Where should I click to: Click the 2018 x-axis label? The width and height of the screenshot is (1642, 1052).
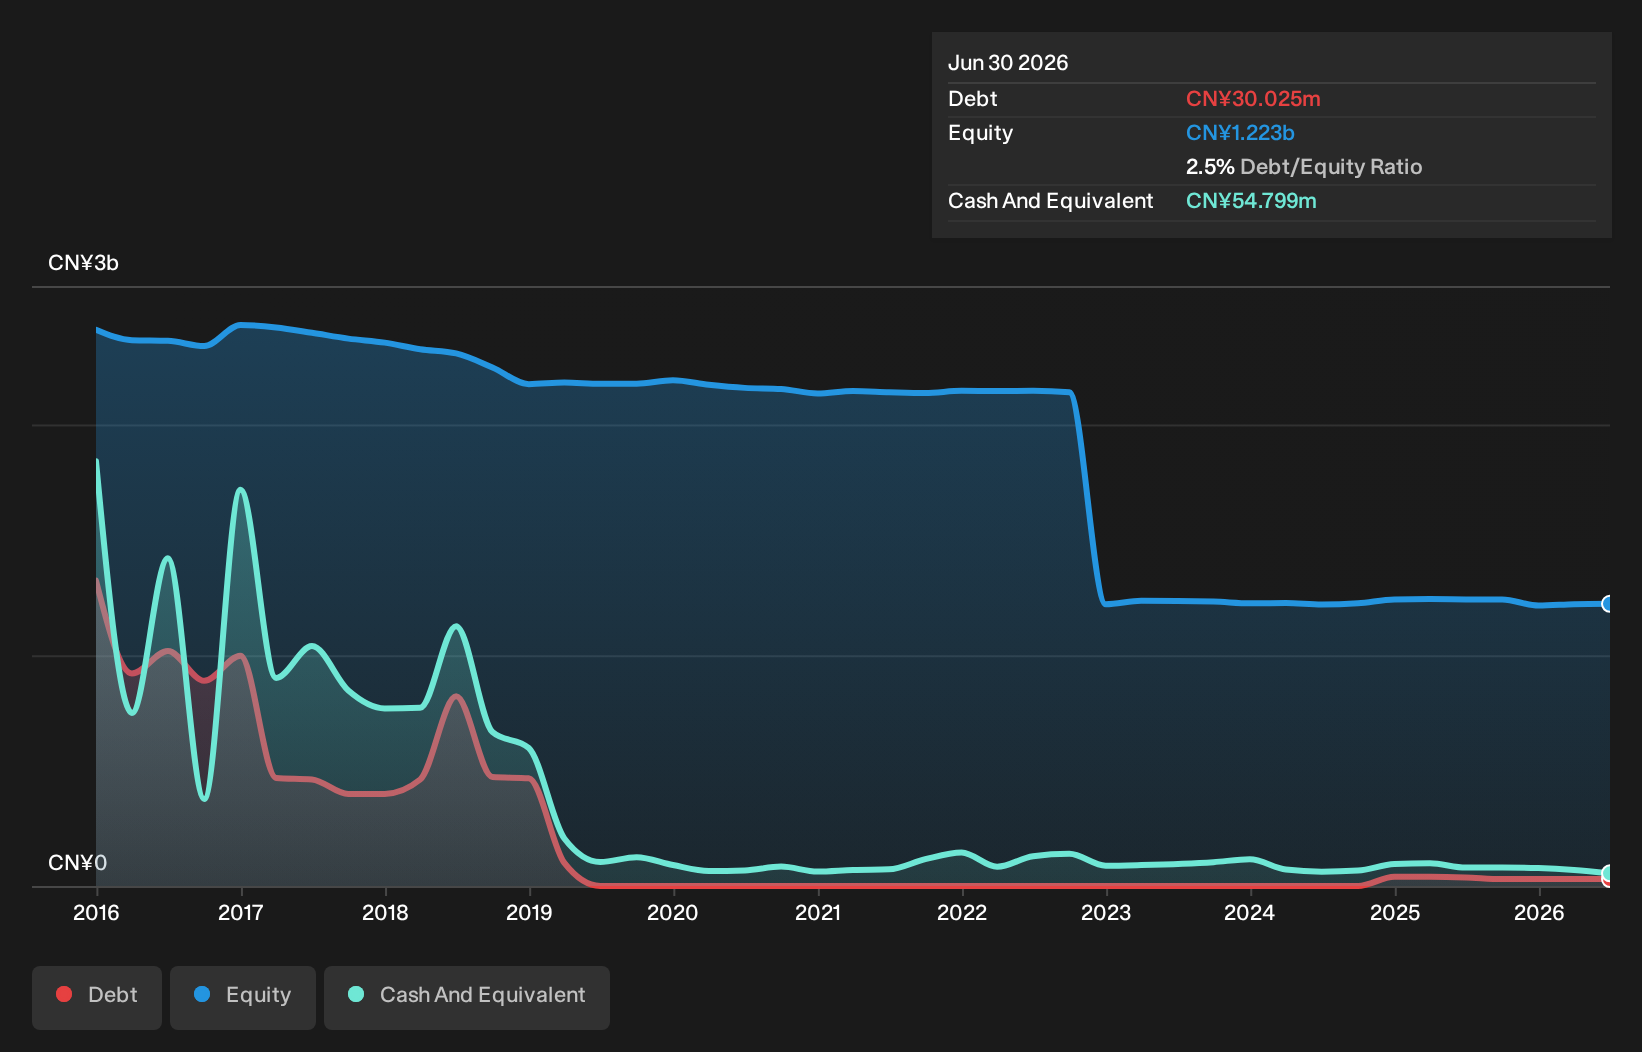pos(385,913)
